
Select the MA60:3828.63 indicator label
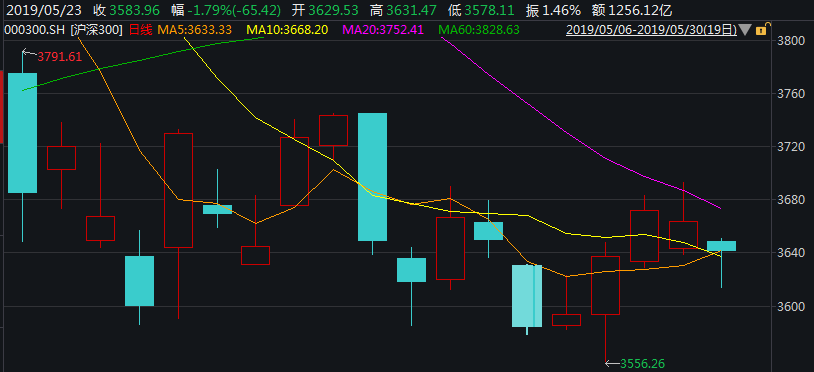point(479,30)
